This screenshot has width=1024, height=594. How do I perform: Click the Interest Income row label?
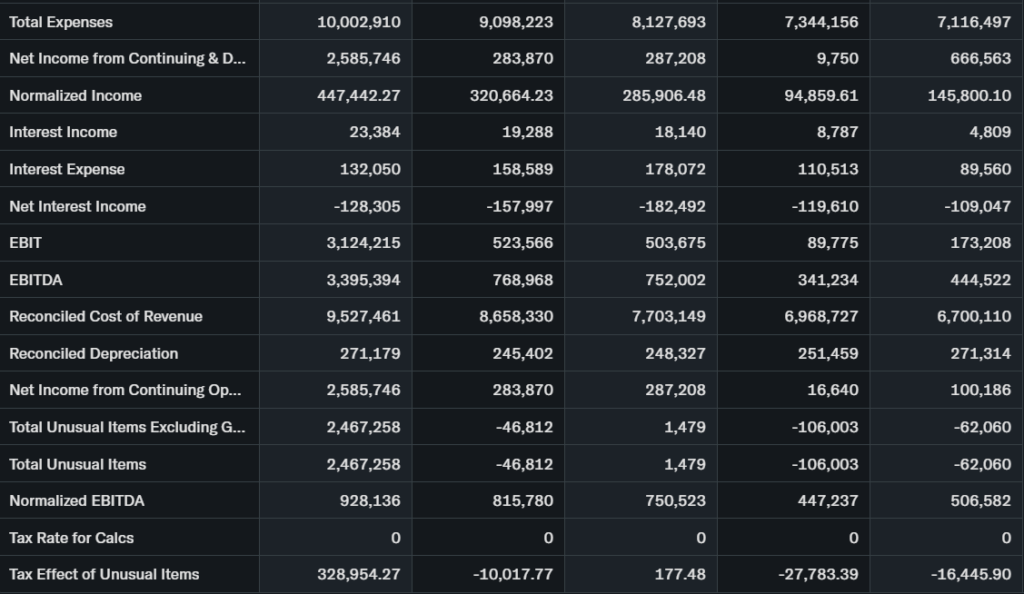click(63, 132)
